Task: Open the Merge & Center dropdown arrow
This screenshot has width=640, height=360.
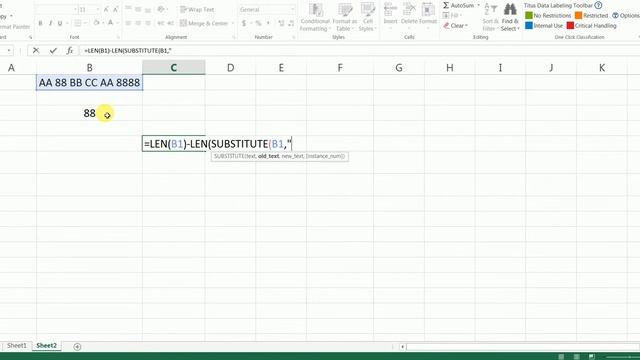Action: coord(233,23)
